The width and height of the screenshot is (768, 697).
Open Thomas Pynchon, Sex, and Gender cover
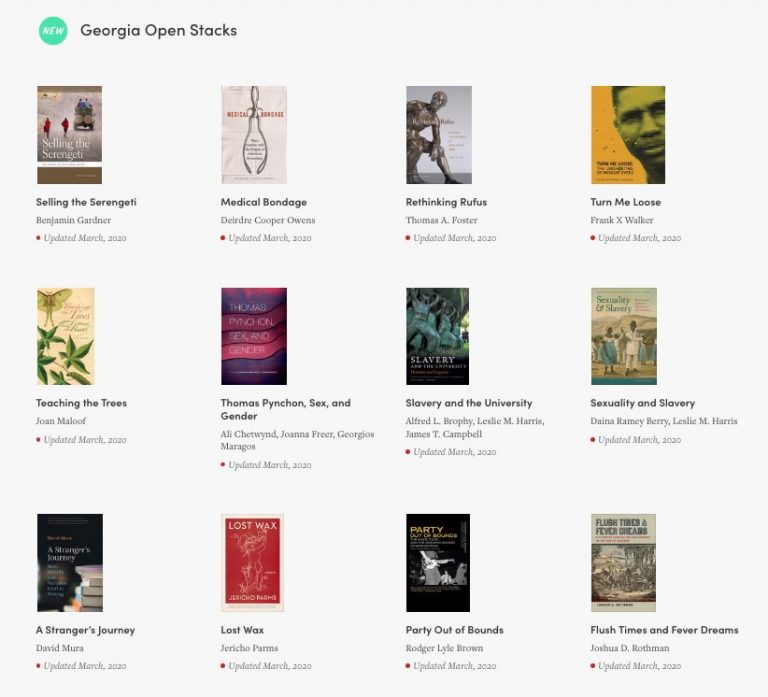[253, 336]
